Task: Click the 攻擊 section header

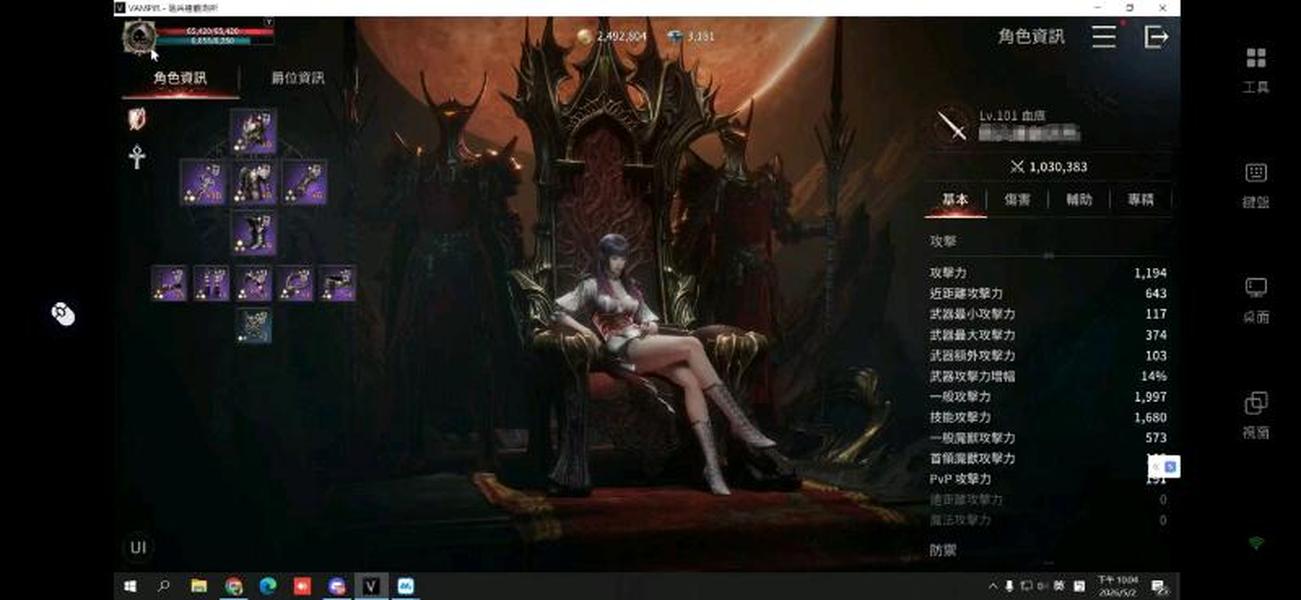Action: (x=943, y=241)
